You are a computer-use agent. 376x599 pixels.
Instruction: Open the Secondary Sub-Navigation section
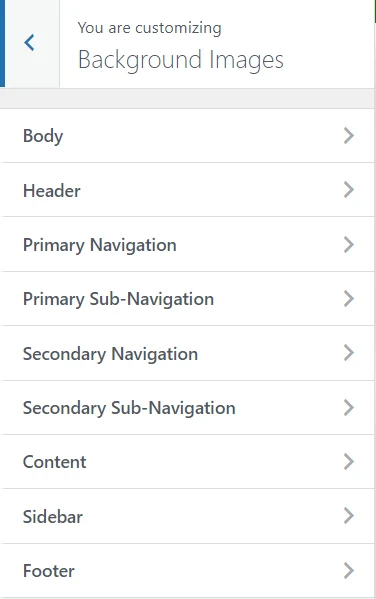coord(187,408)
